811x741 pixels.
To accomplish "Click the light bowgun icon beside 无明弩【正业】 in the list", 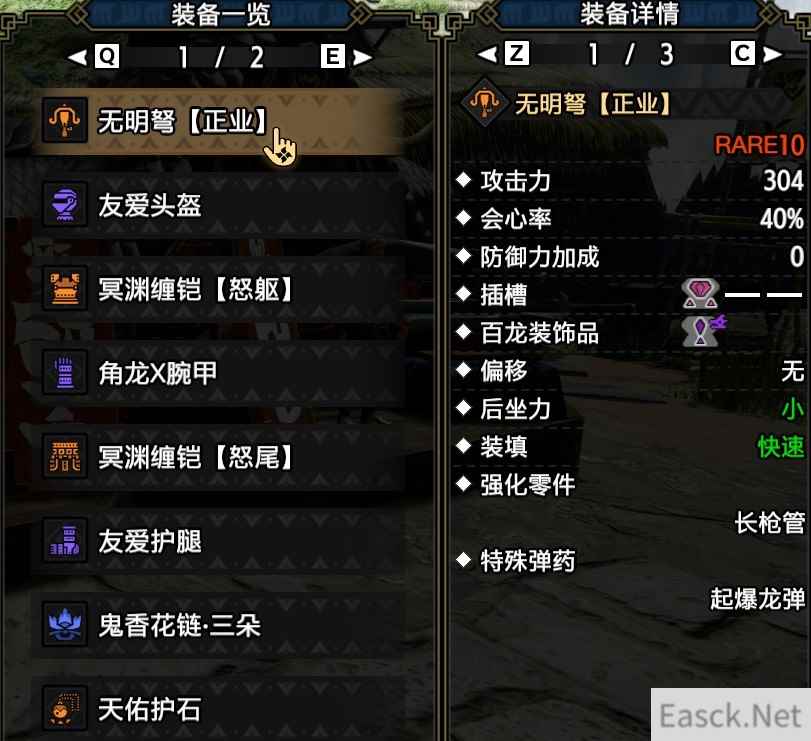I will [65, 120].
